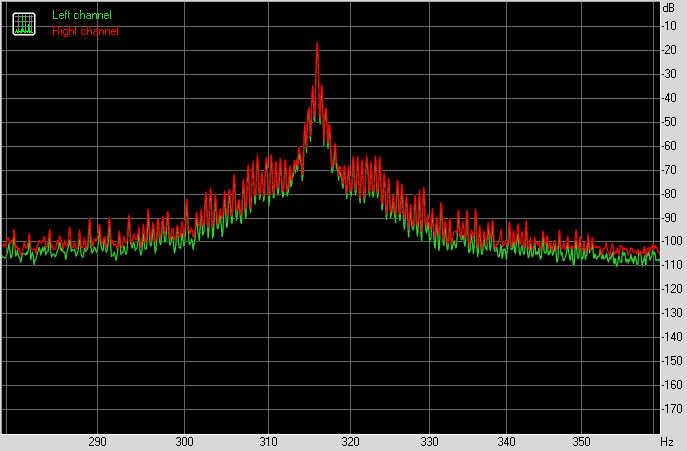687x451 pixels.
Task: Click the spectrum graph icon at top-left
Action: [x=24, y=24]
